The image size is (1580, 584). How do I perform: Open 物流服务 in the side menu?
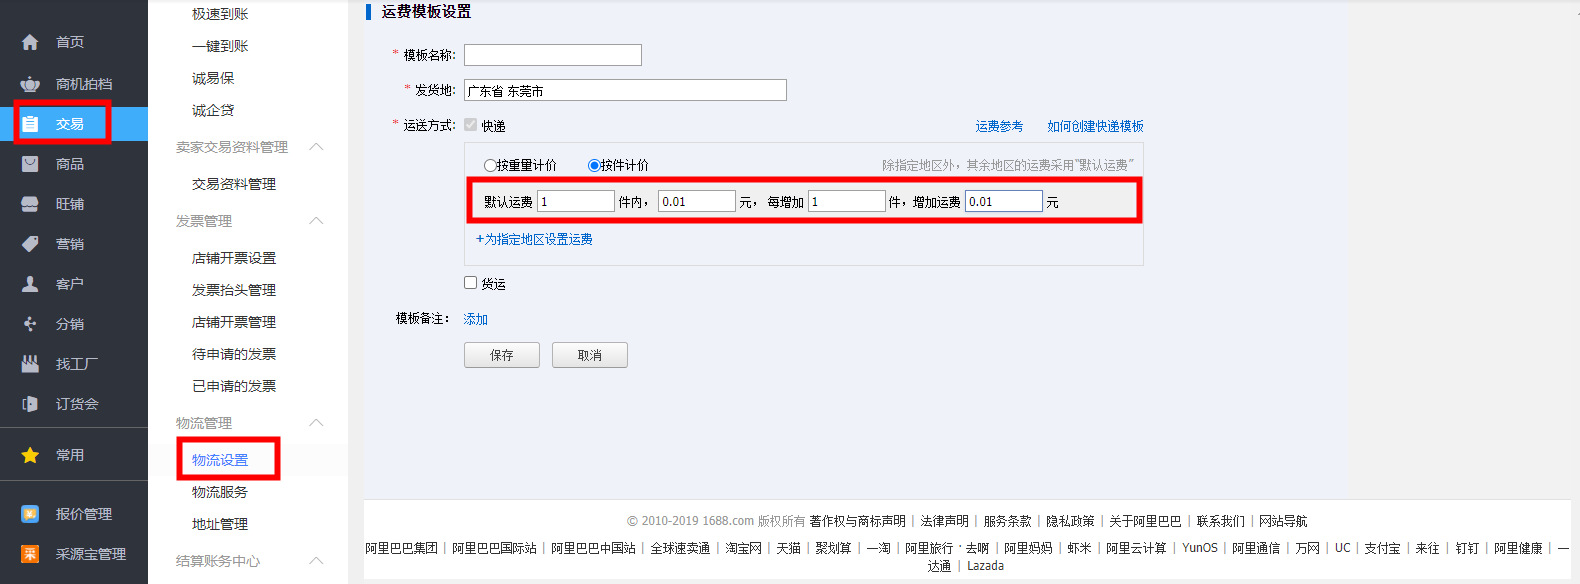(219, 492)
